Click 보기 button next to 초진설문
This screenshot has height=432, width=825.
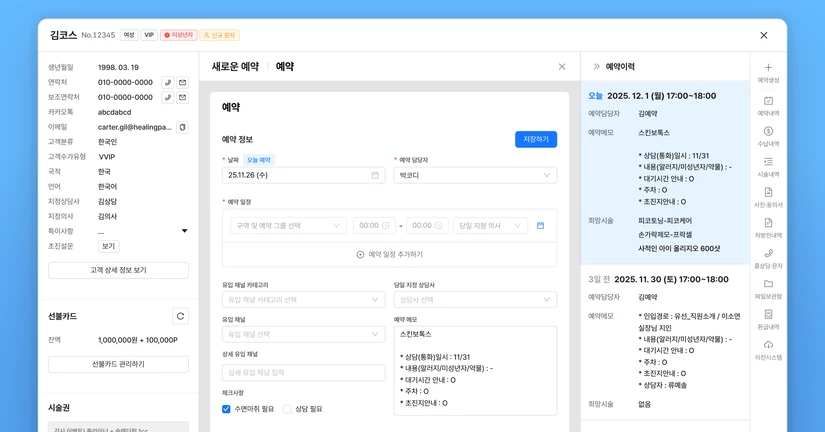pos(108,246)
